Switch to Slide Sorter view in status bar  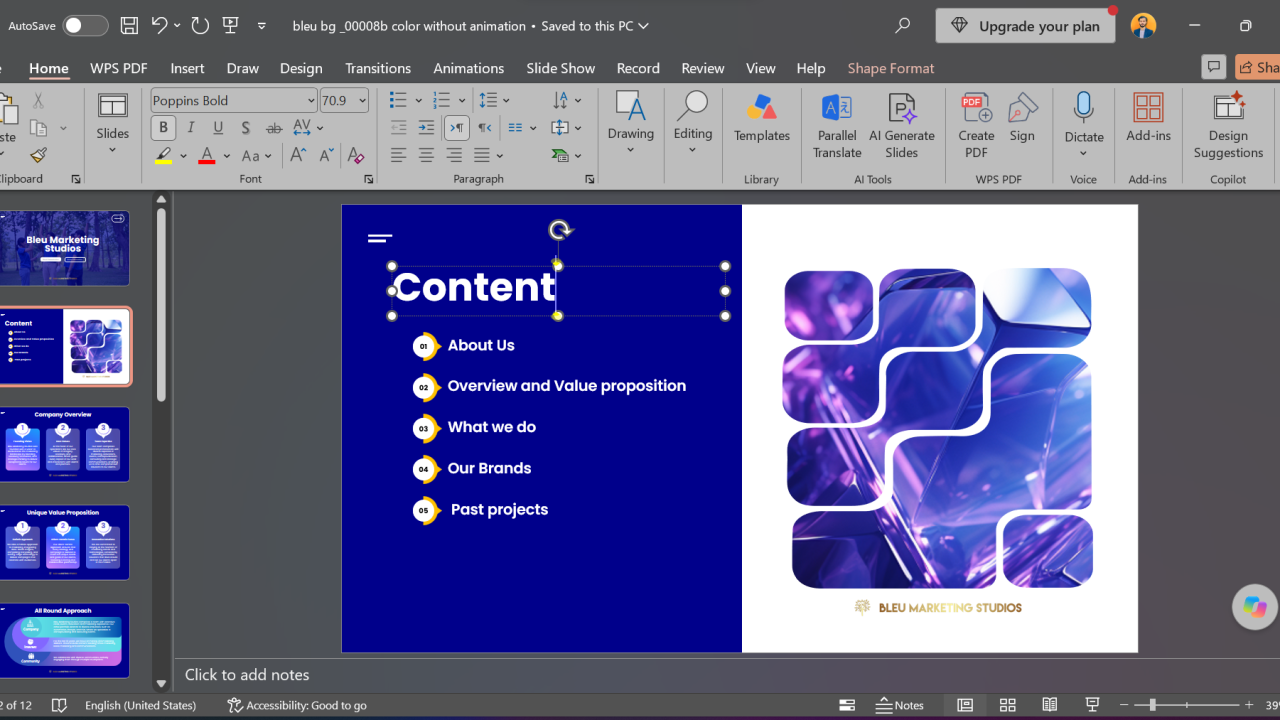pos(1007,705)
